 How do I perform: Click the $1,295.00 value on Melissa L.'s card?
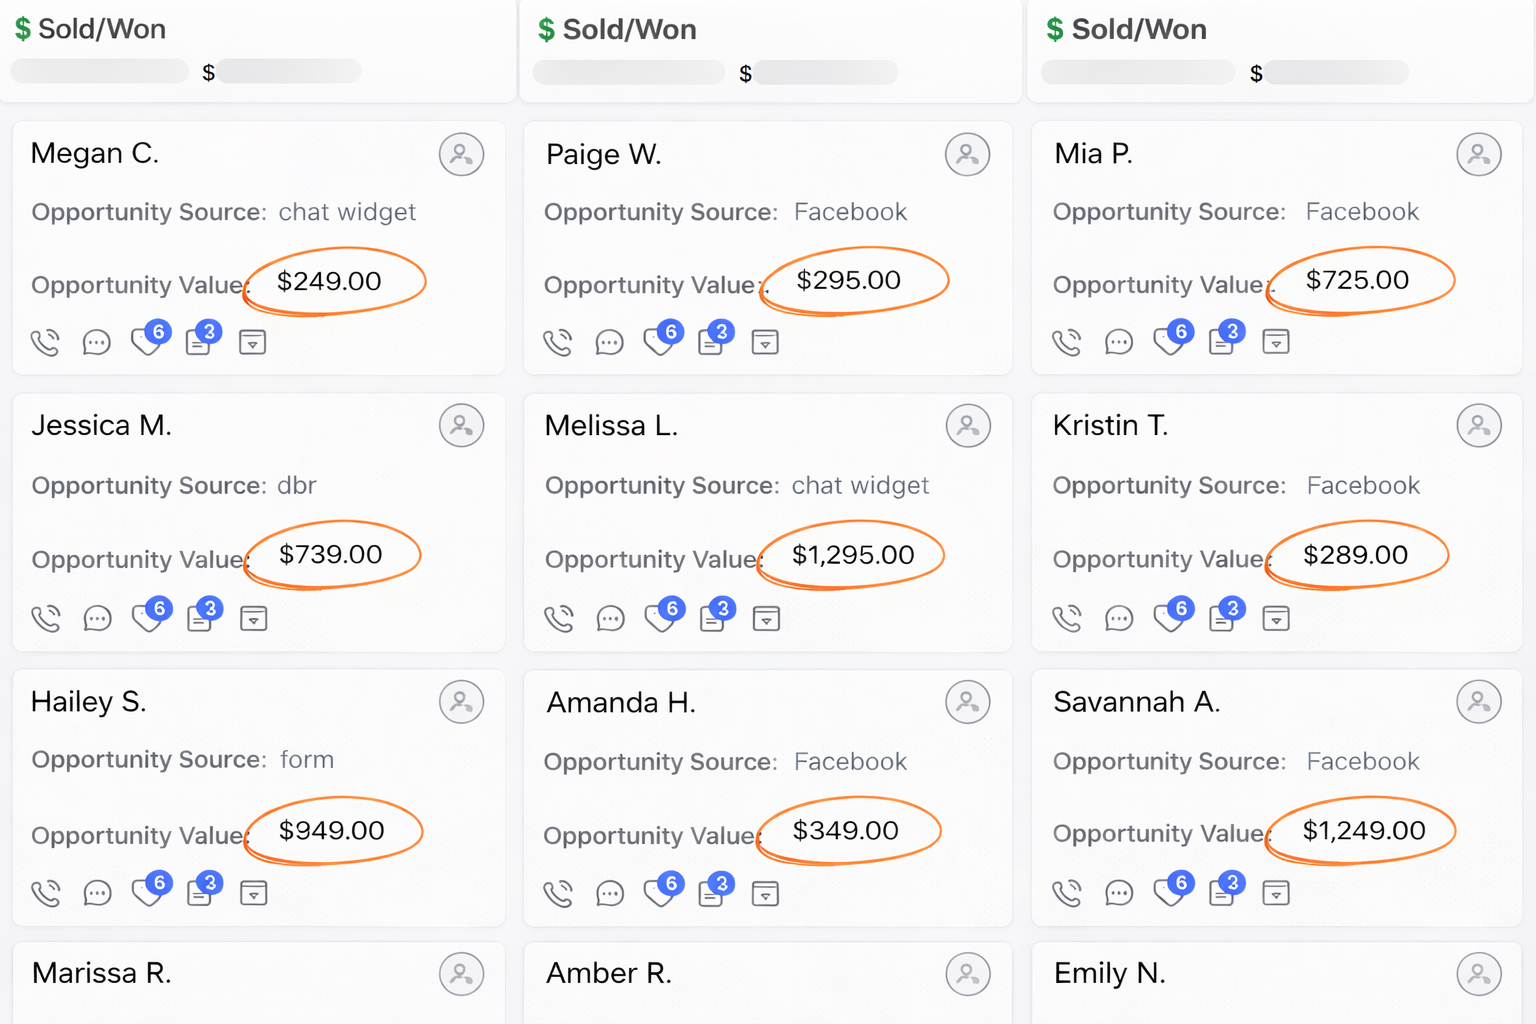[853, 555]
